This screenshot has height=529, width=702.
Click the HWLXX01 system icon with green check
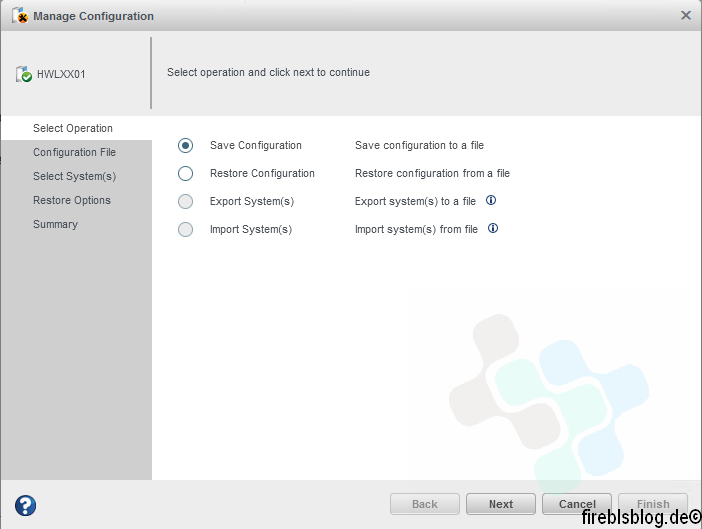(24, 74)
